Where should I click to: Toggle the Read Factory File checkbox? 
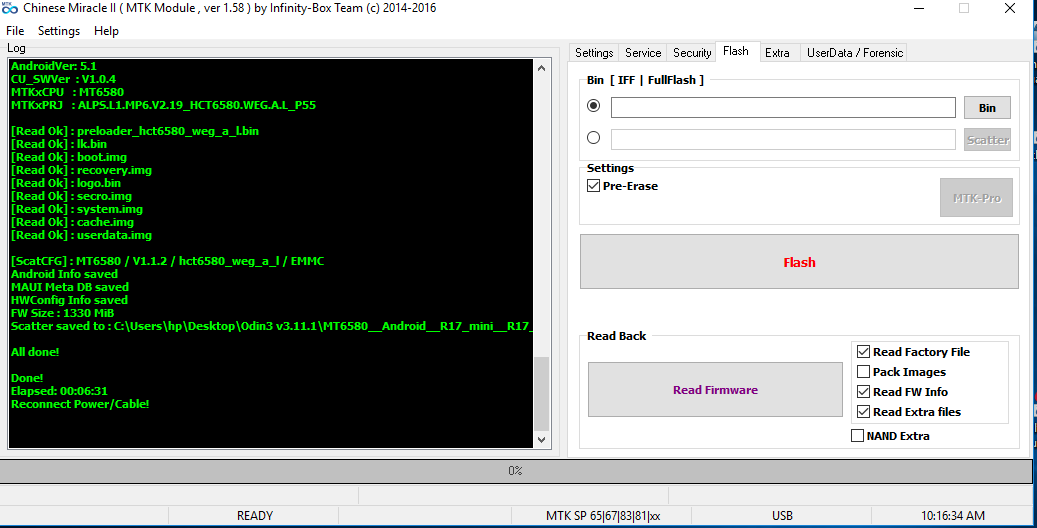863,352
